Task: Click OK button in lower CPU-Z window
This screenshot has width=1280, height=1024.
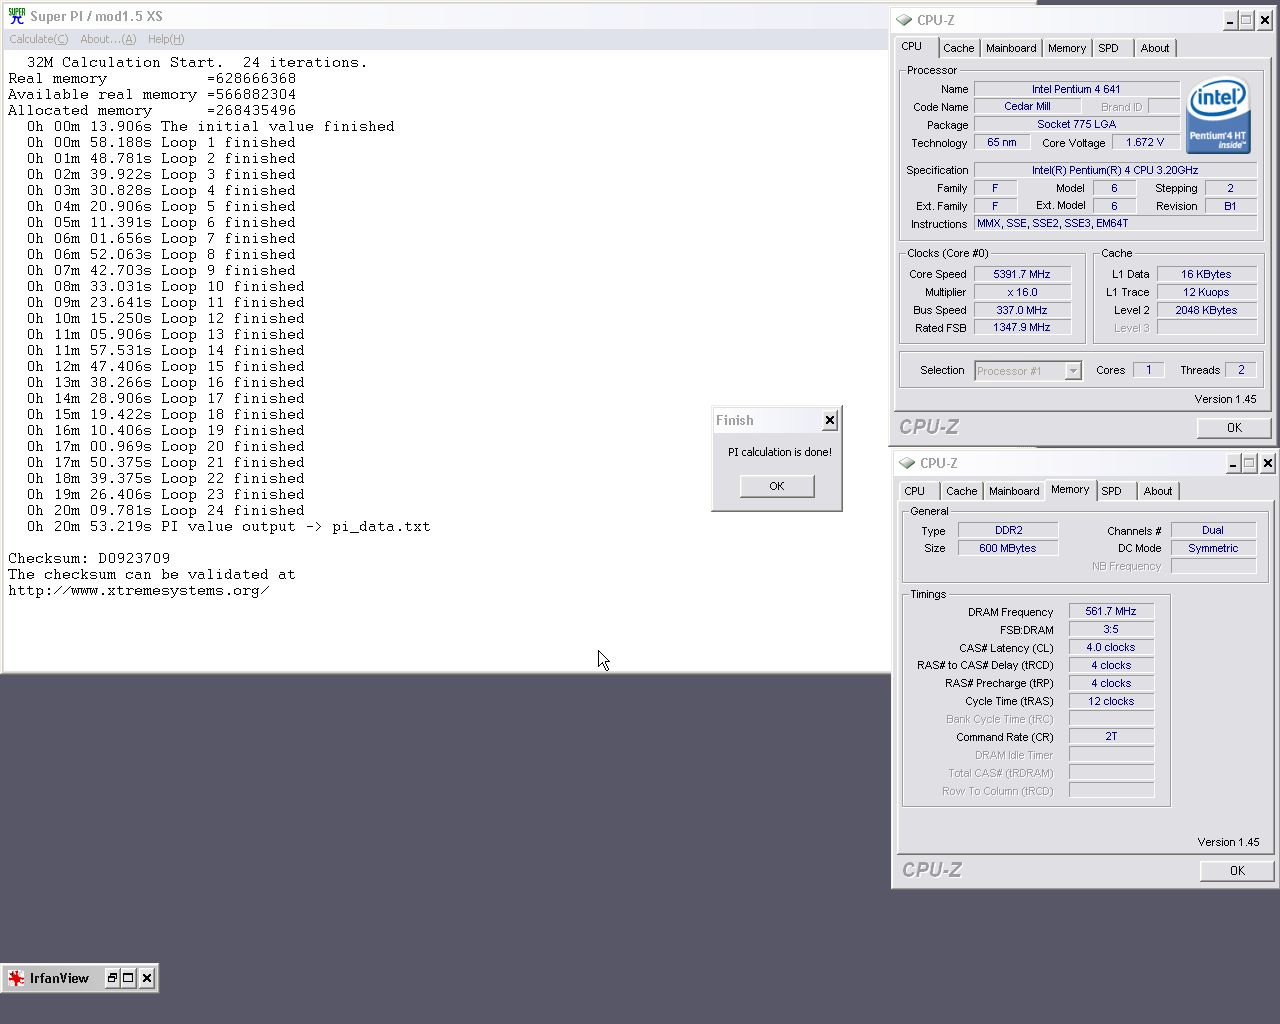Action: pos(1237,871)
